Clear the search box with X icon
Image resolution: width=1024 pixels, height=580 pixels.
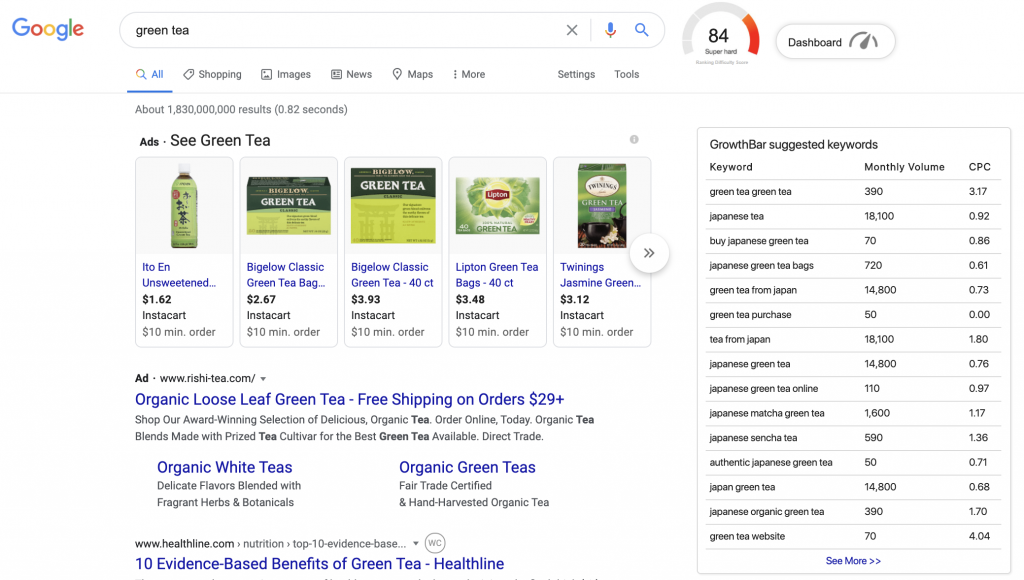571,30
